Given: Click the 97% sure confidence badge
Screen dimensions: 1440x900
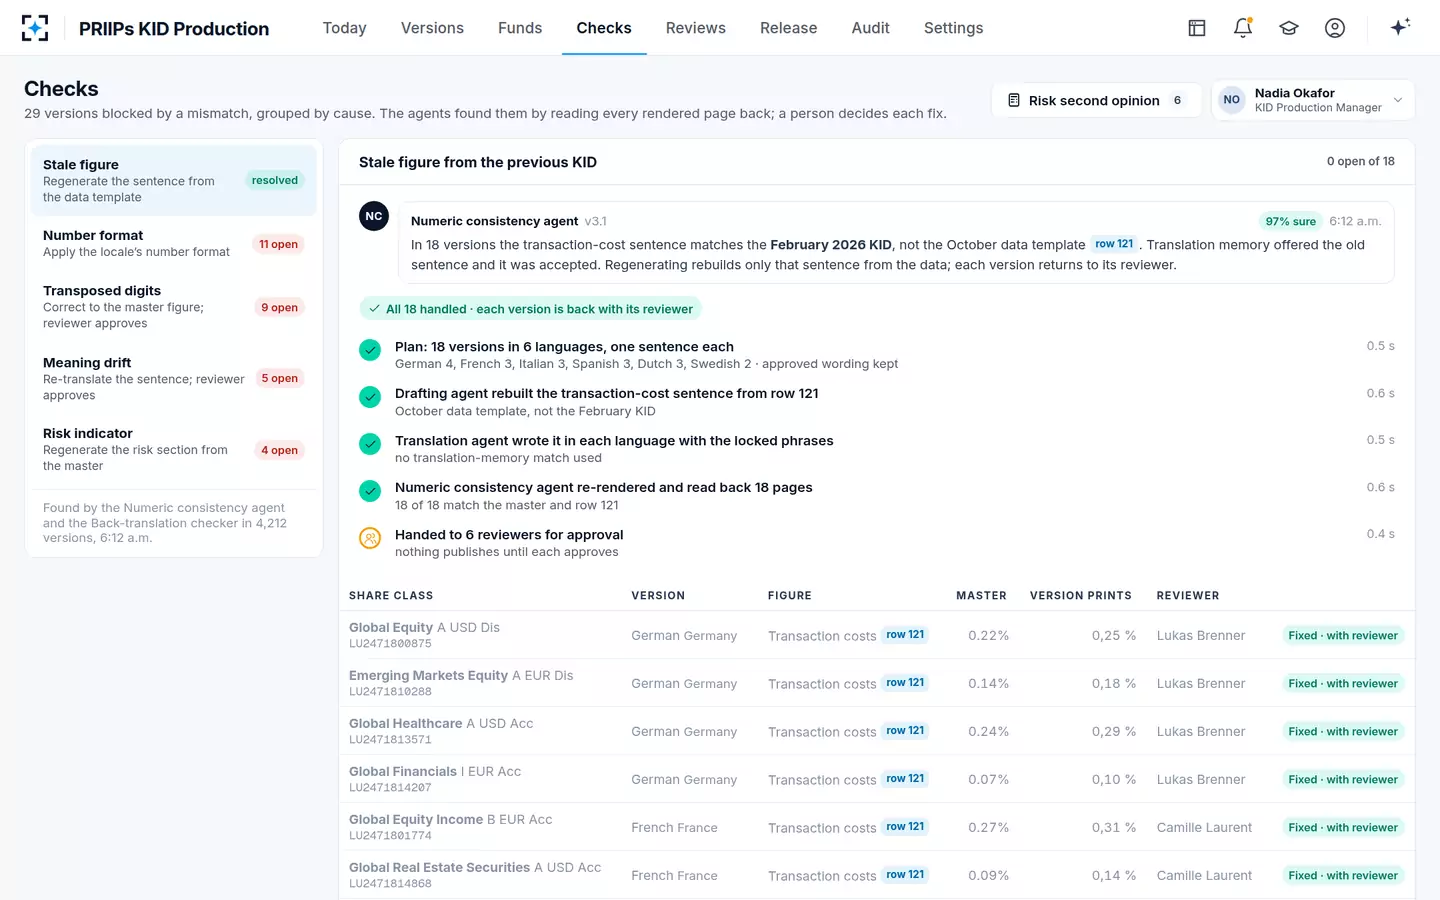Looking at the screenshot, I should point(1291,221).
